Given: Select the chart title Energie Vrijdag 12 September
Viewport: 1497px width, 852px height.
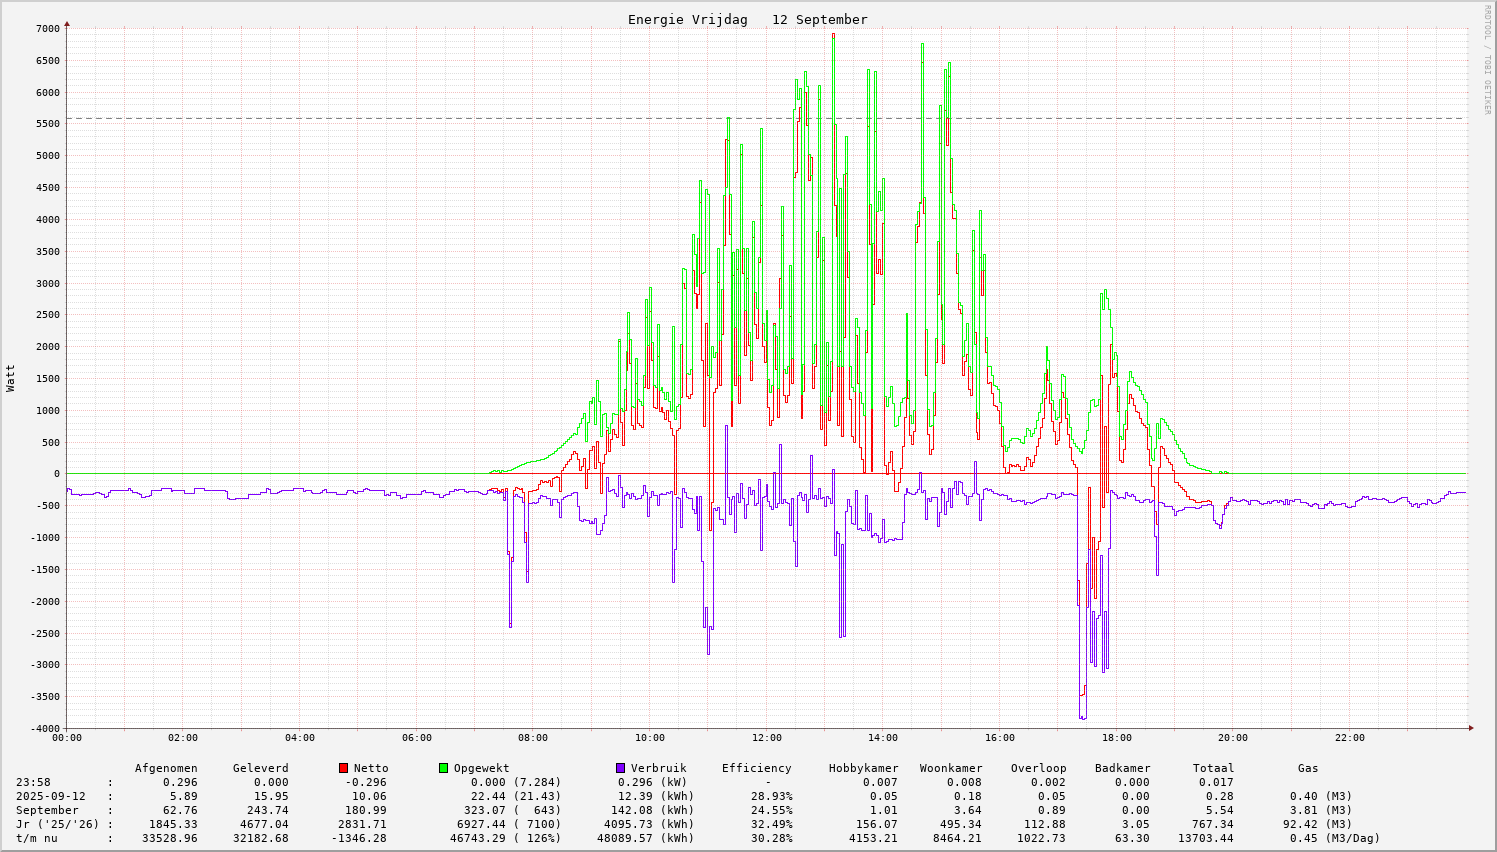Looking at the screenshot, I should point(747,20).
